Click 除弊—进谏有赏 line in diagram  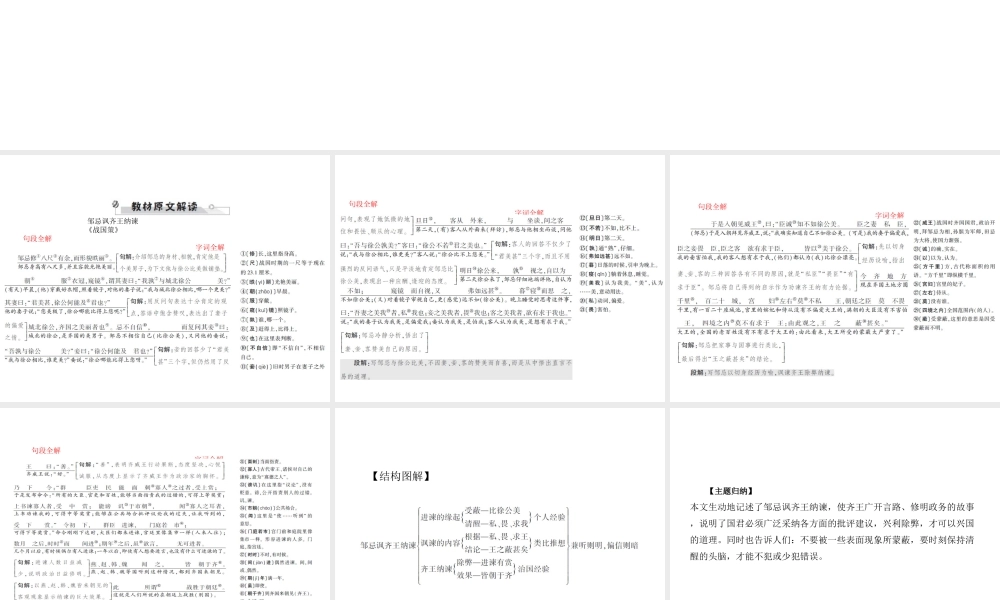pyautogui.click(x=484, y=562)
